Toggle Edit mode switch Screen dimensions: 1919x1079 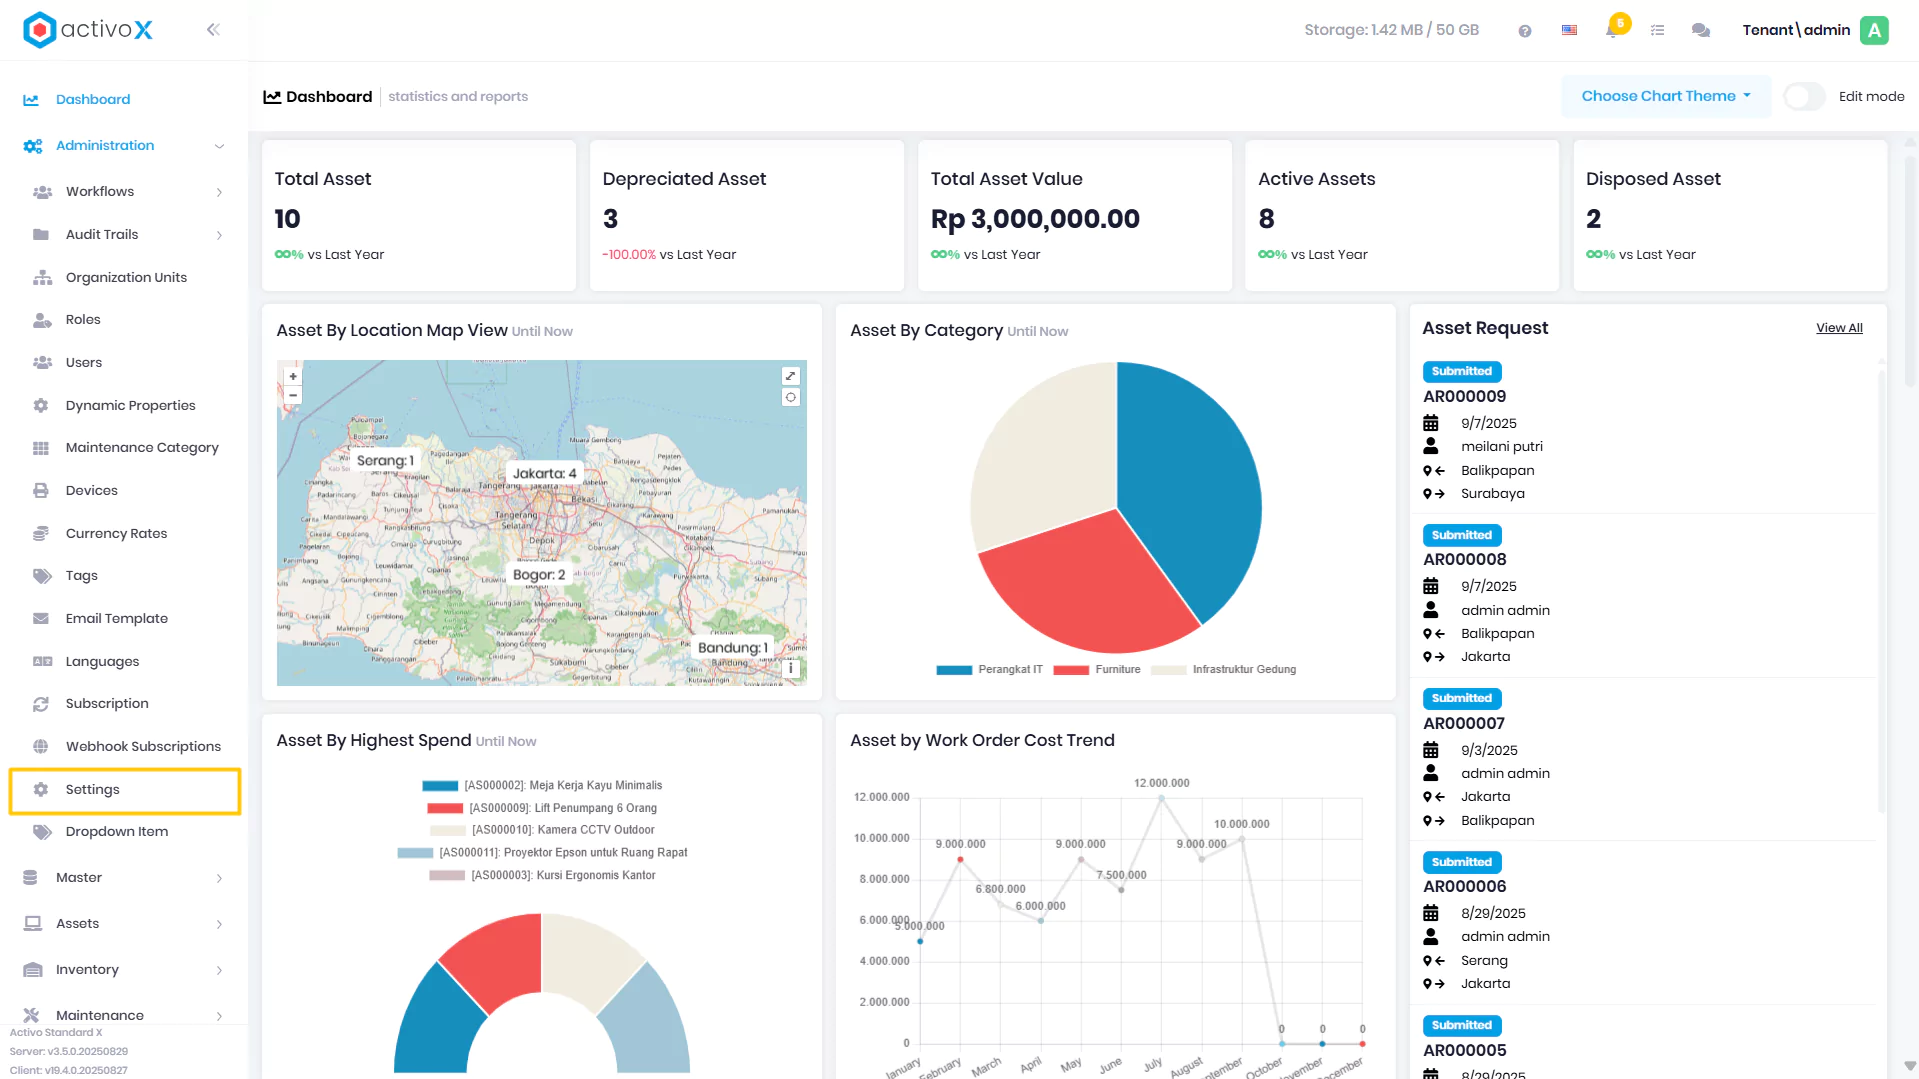point(1804,97)
